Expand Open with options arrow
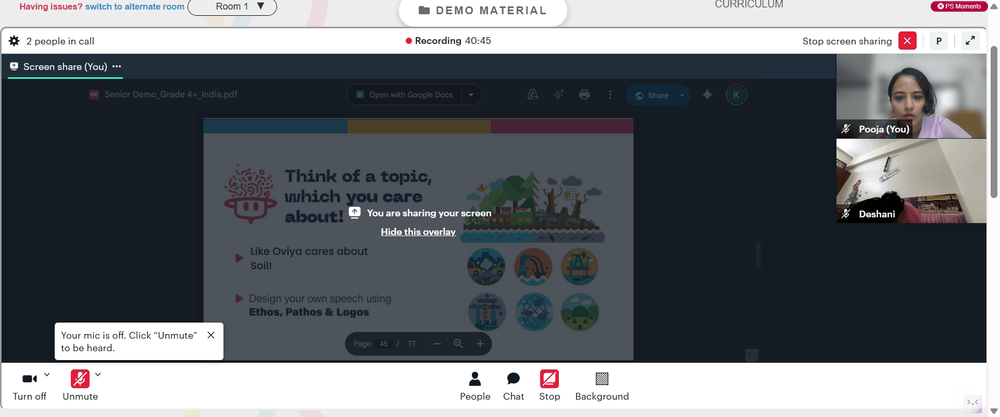Screen dimensions: 1000x417 [x=471, y=95]
